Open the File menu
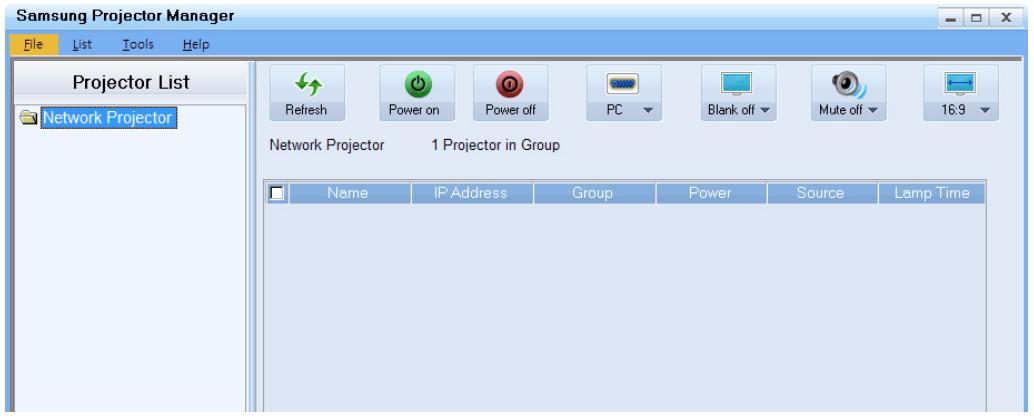1034x420 pixels. point(33,44)
